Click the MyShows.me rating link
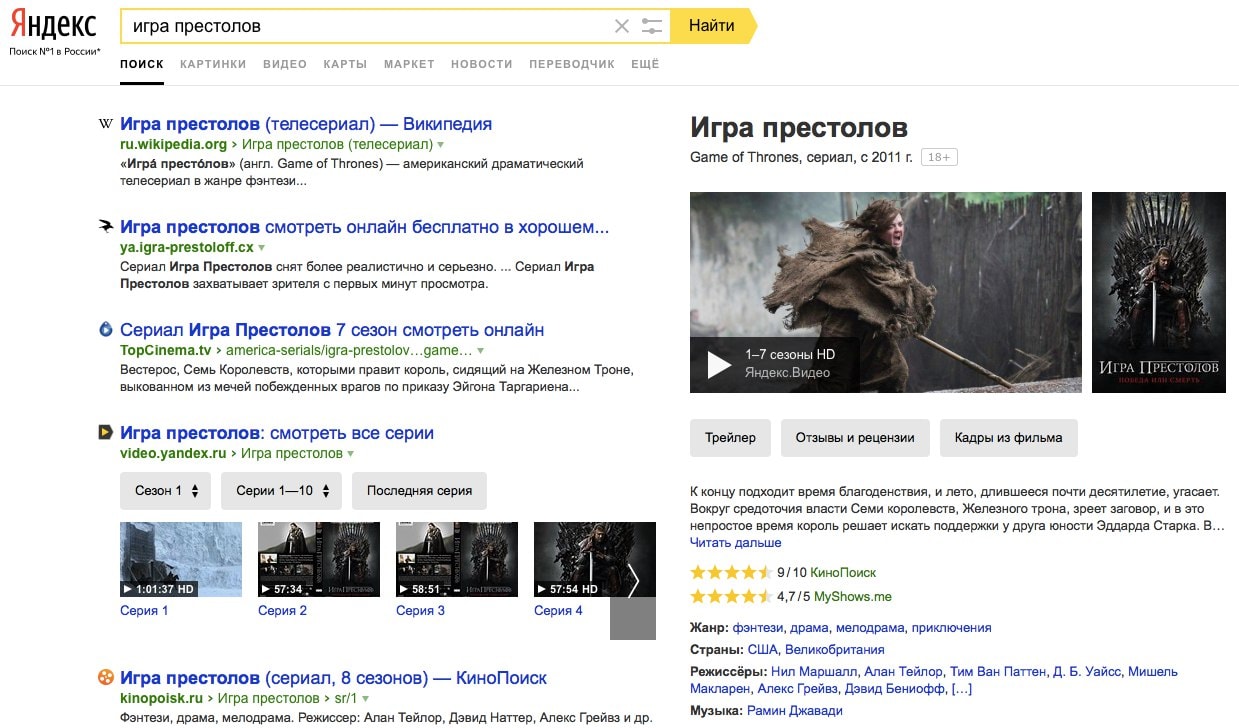 pos(853,597)
